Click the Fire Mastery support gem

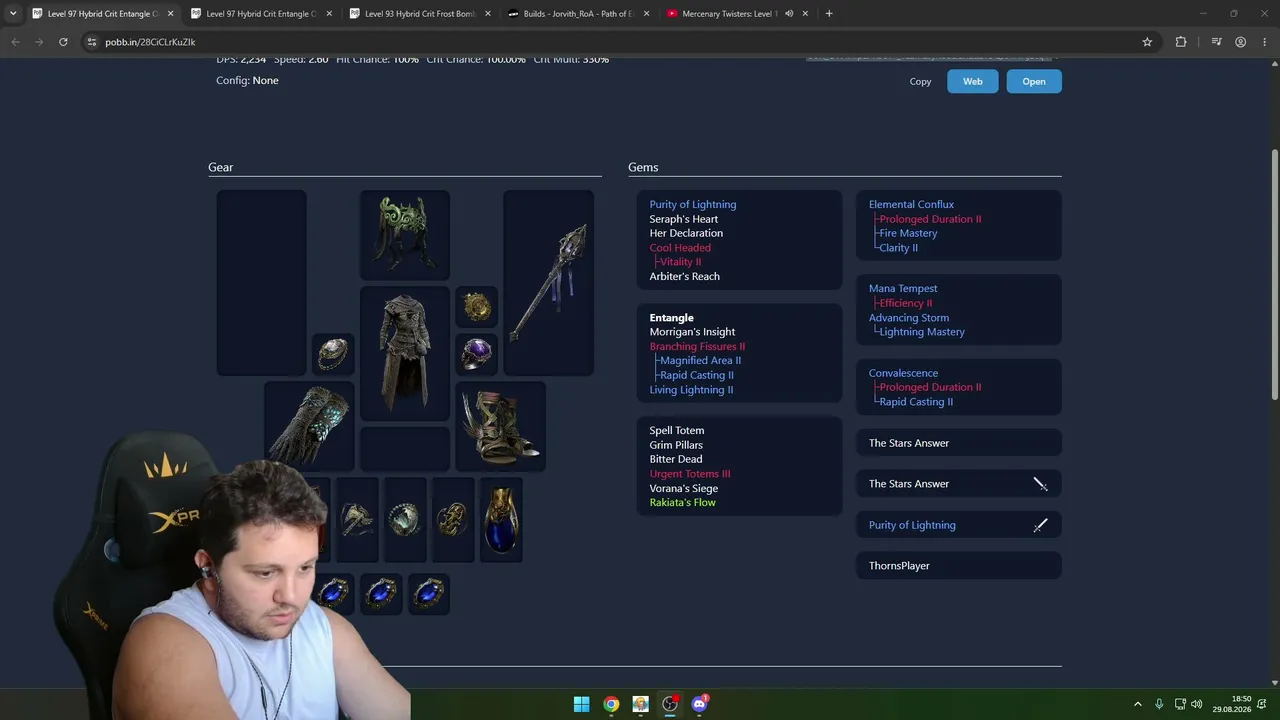908,233
